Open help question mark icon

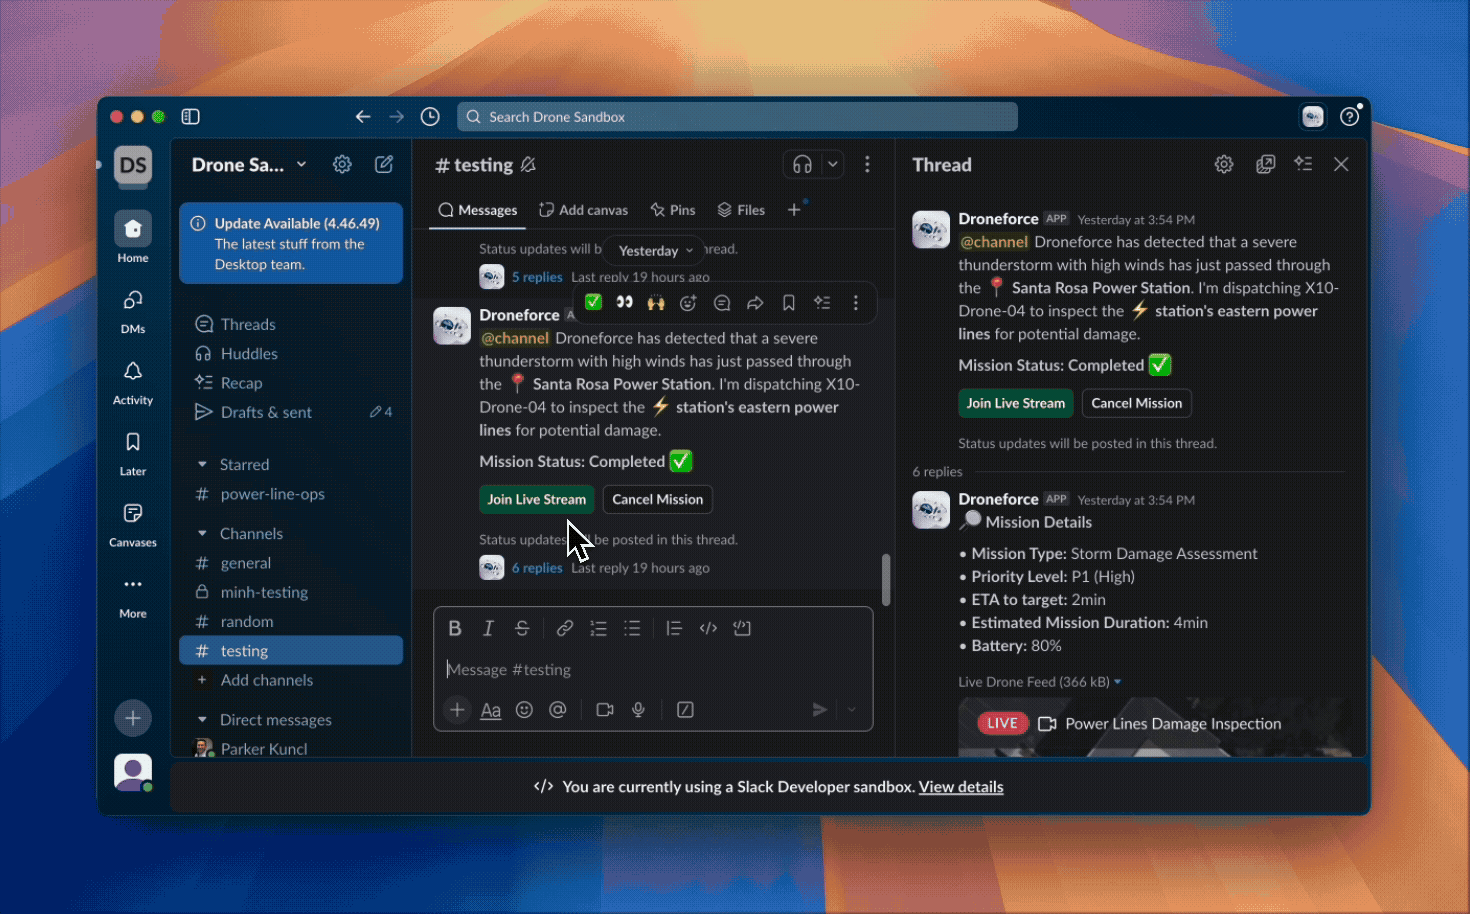1349,117
